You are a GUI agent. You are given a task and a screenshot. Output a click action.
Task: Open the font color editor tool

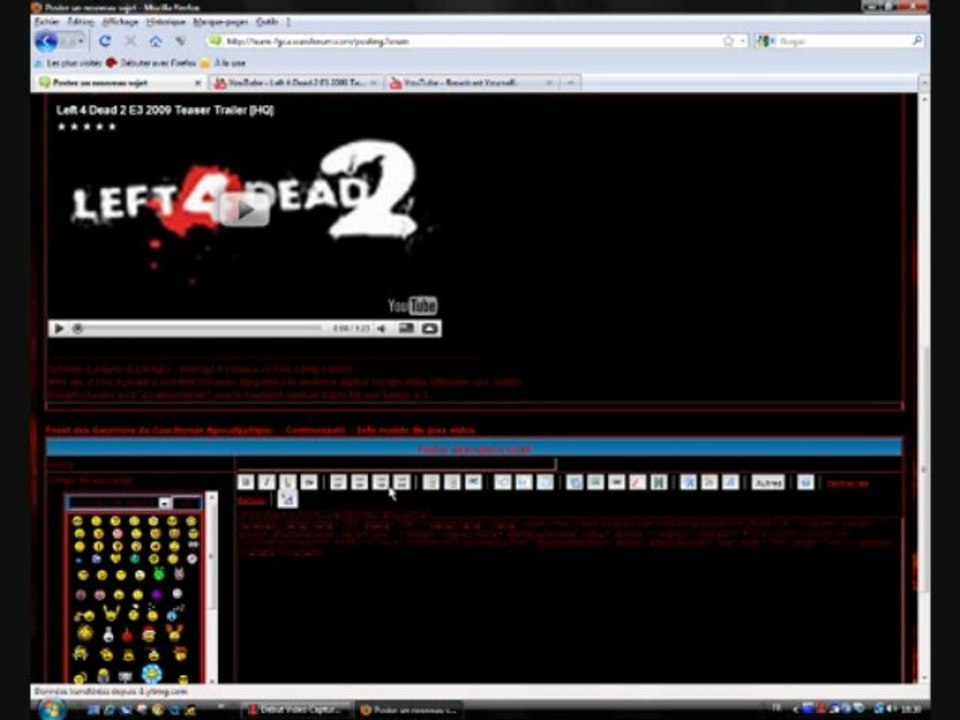[x=709, y=482]
